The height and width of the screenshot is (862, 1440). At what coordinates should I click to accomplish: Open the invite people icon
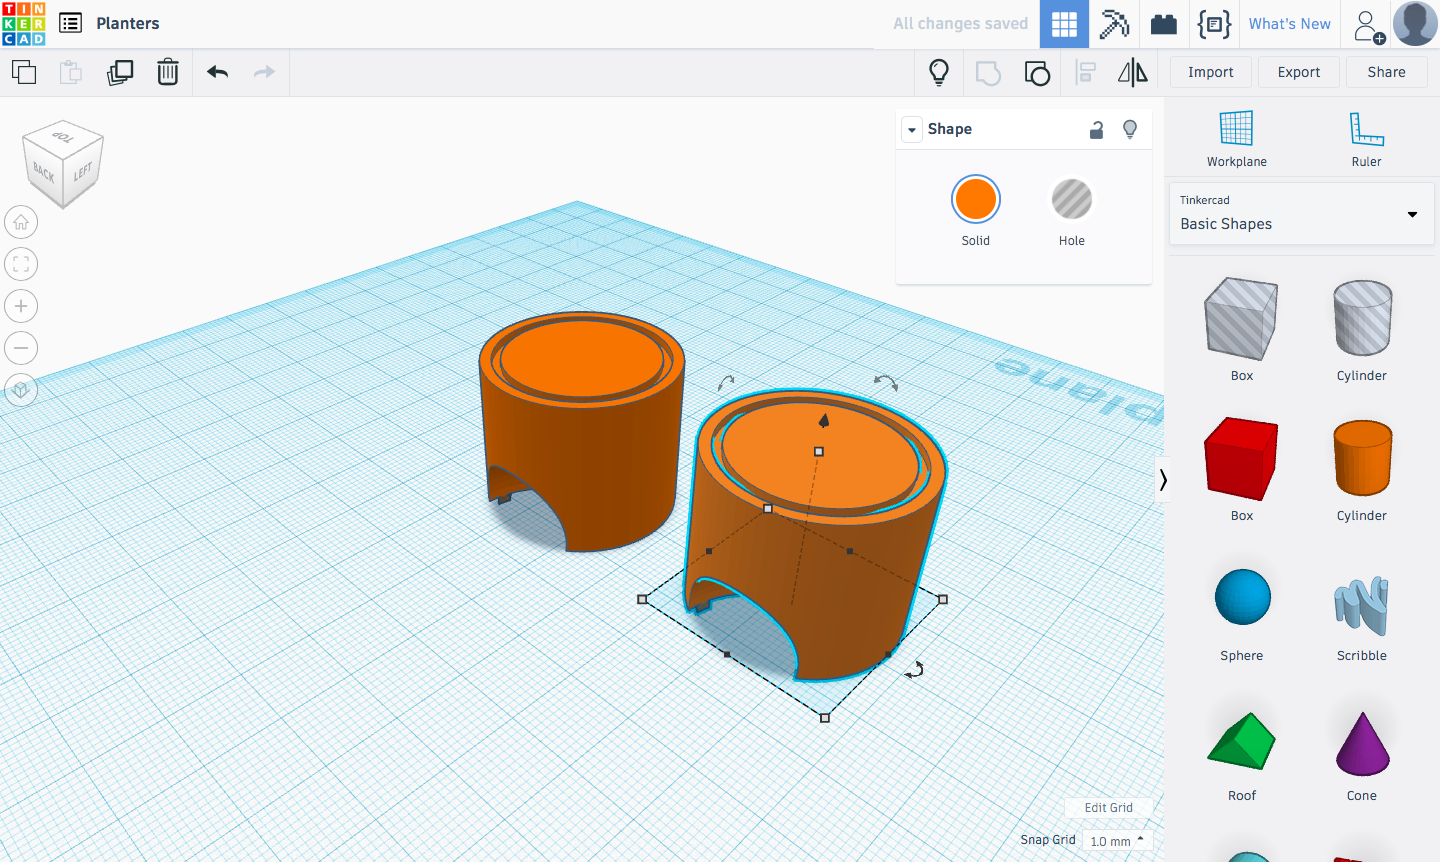coord(1368,25)
